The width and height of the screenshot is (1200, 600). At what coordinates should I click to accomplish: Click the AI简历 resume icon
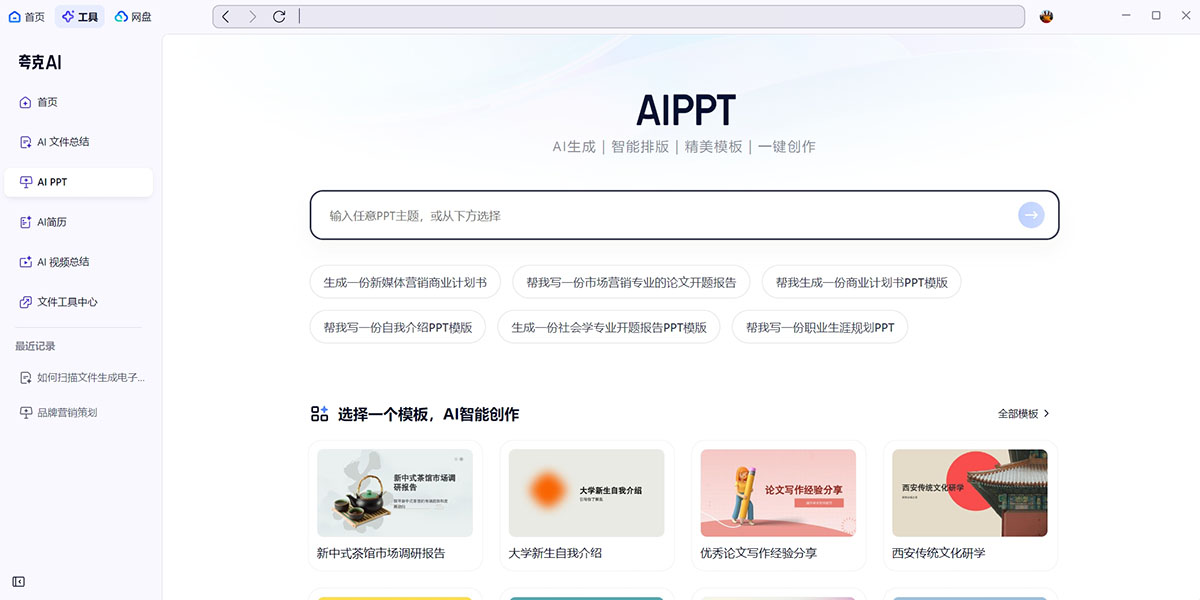click(x=26, y=222)
